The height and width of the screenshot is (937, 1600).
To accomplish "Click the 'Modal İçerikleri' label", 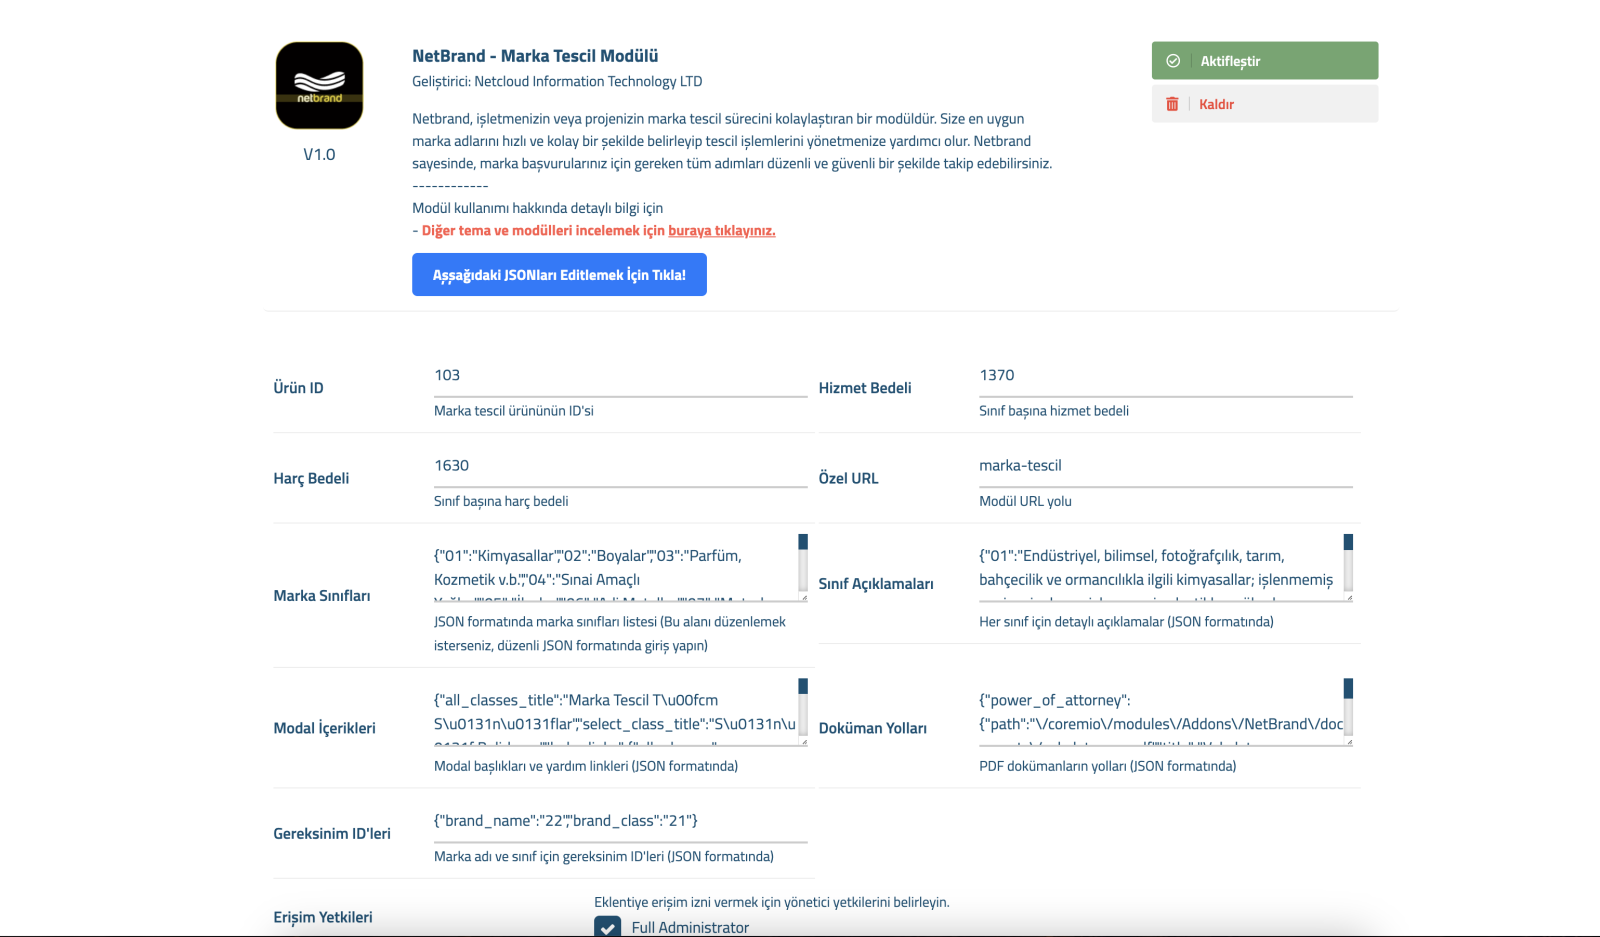I will [325, 728].
